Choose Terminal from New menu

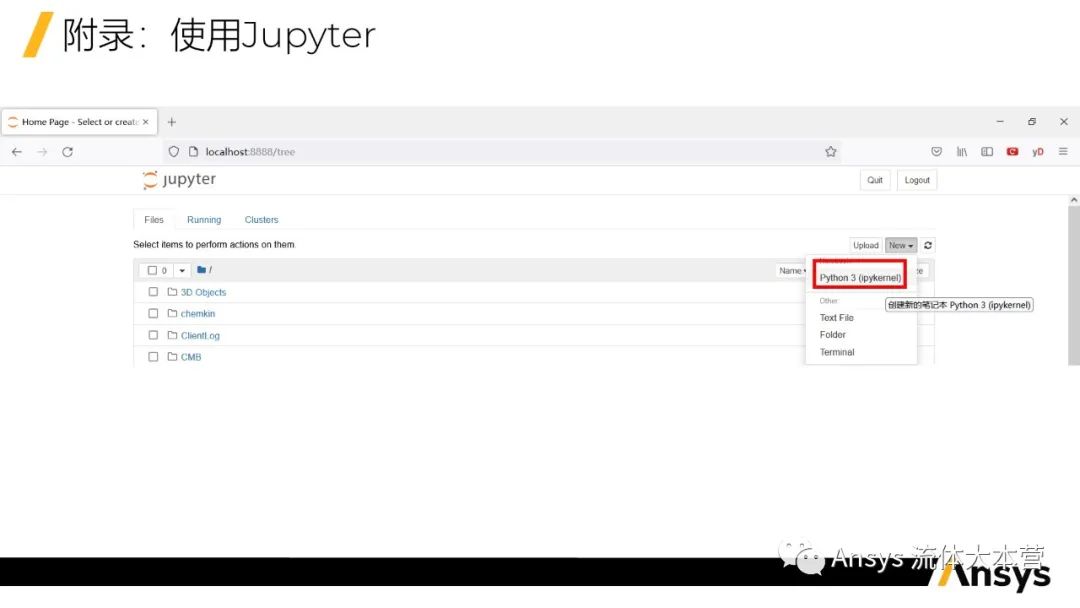[x=837, y=352]
